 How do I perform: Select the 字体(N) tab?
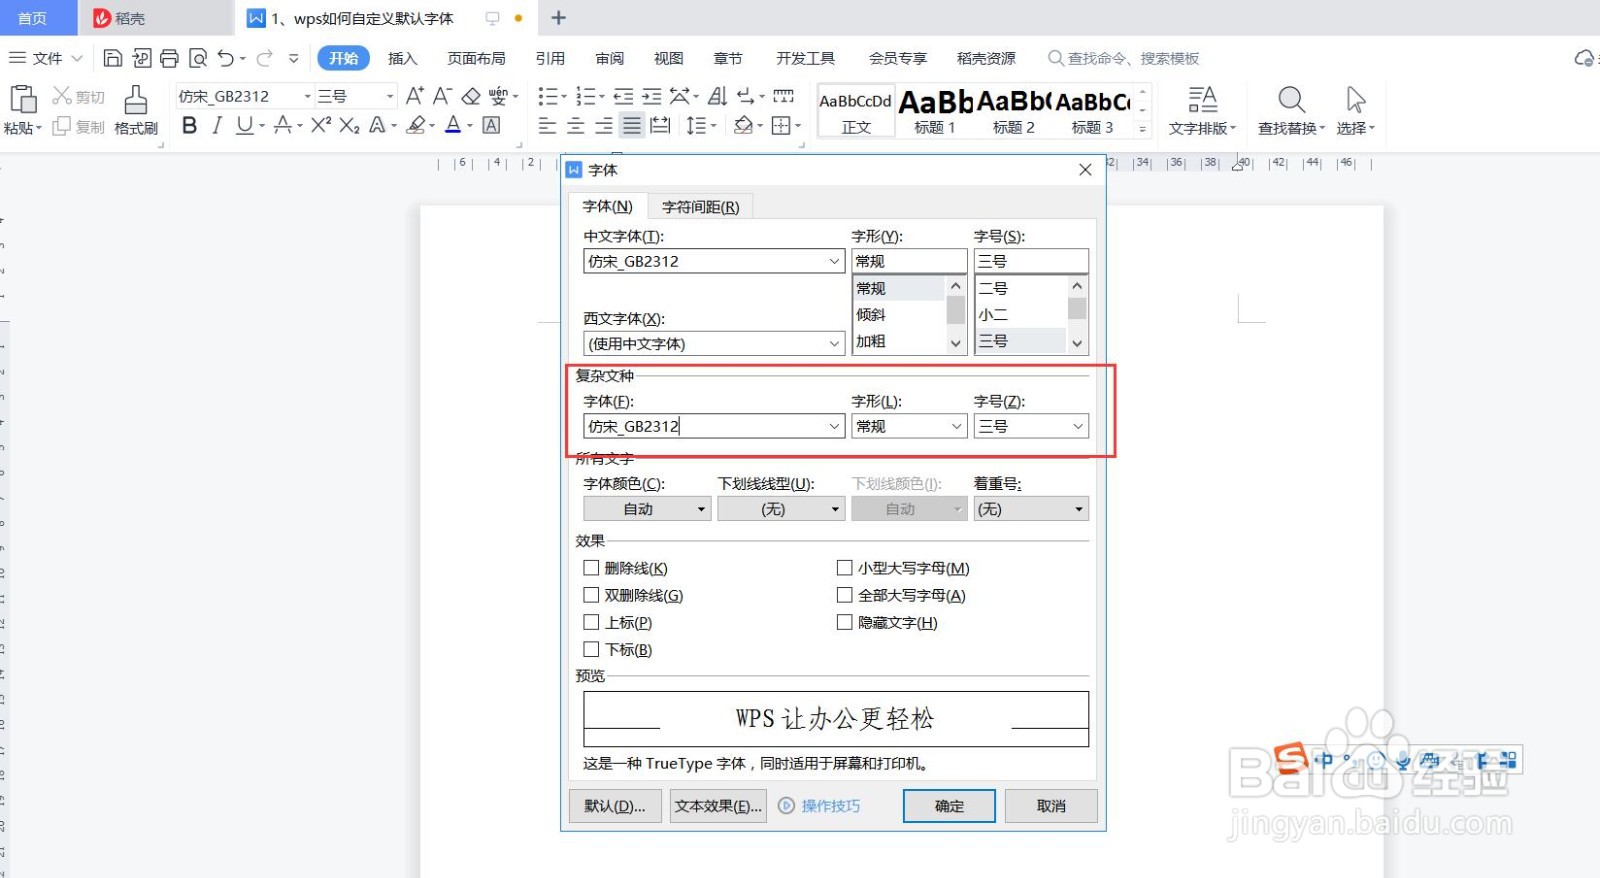608,206
